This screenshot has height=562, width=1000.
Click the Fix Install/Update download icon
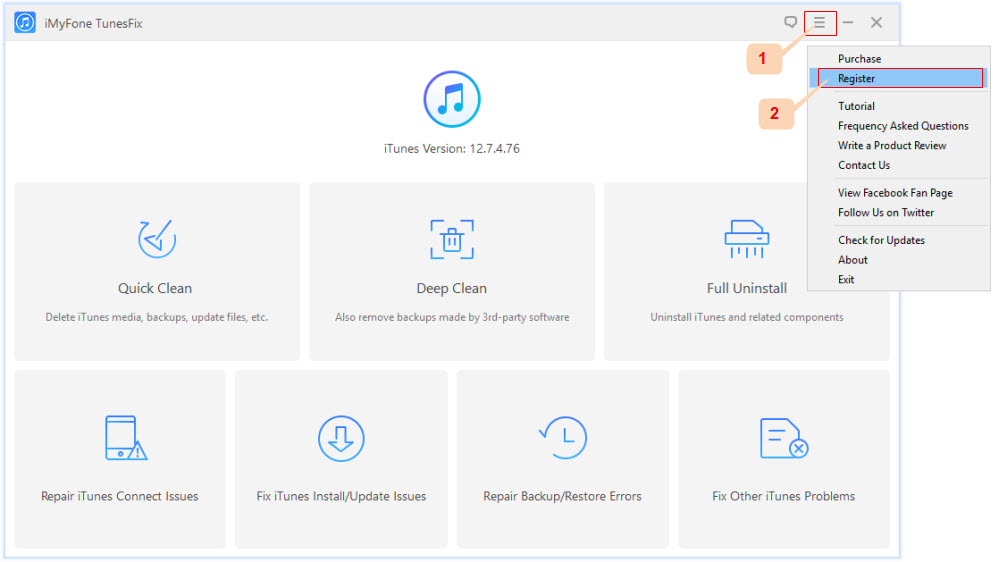coord(341,438)
